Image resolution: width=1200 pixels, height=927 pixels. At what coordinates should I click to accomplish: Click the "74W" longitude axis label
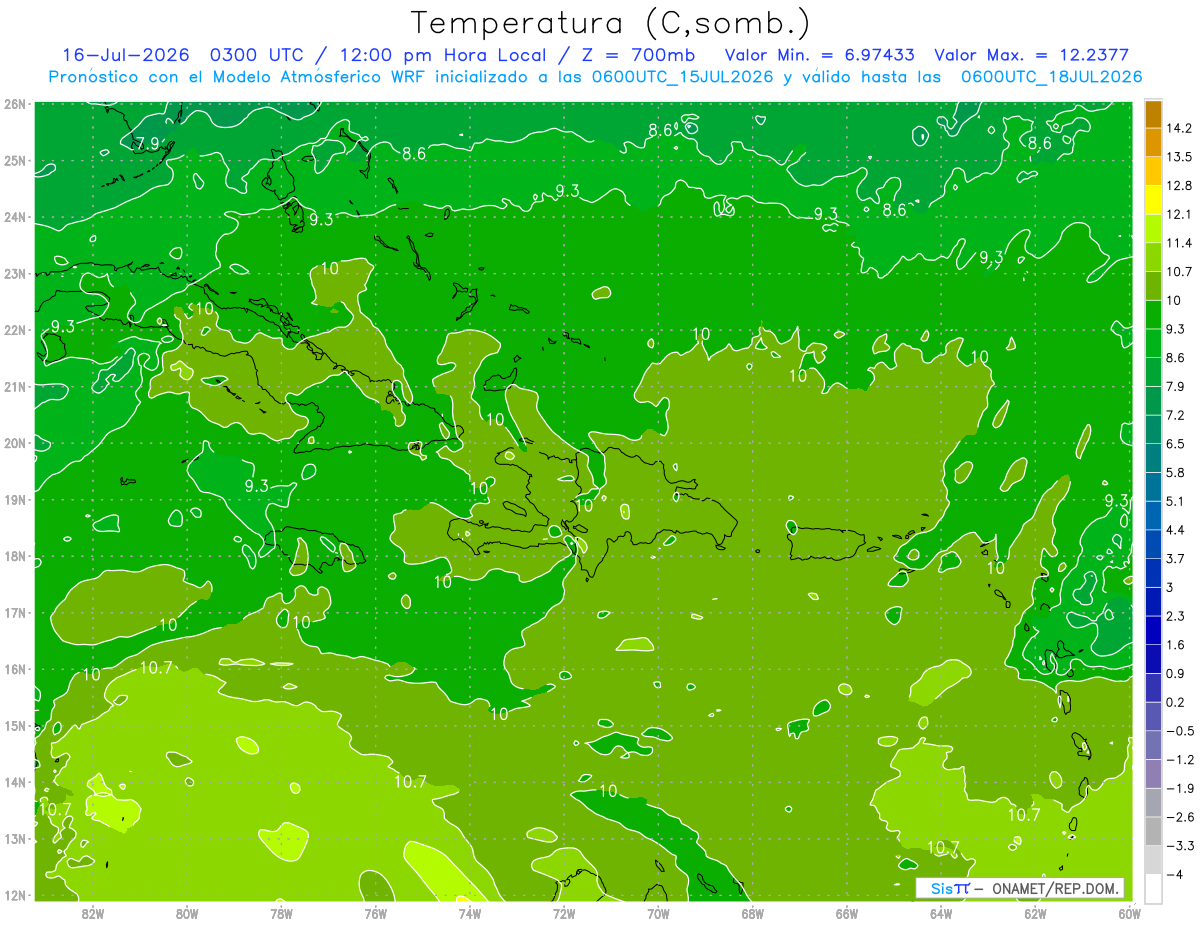pyautogui.click(x=470, y=913)
